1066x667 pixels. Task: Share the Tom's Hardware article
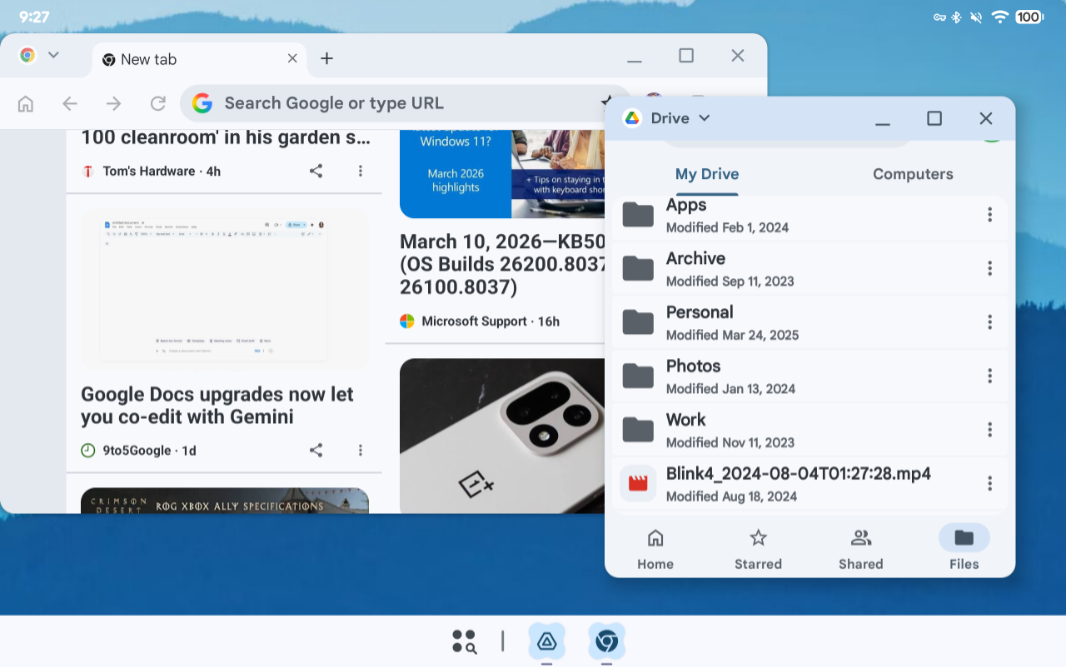click(316, 171)
